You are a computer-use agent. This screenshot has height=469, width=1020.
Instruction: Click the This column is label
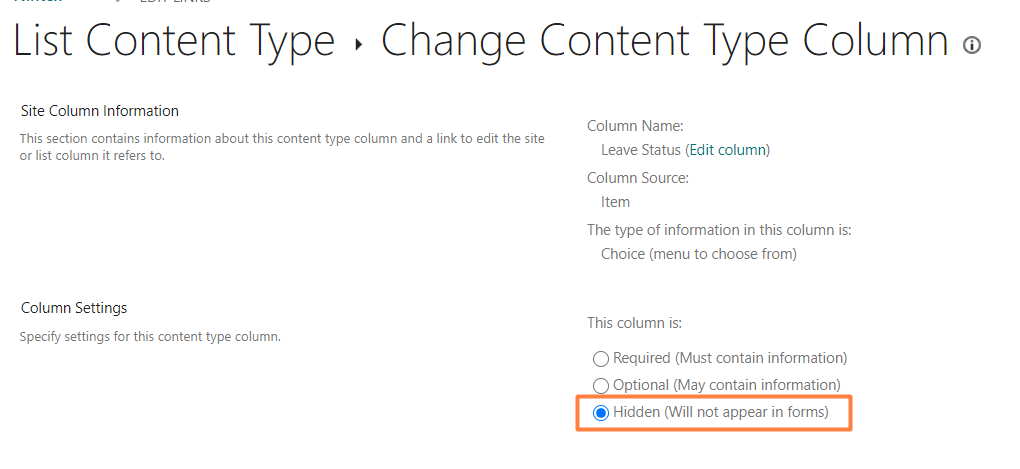tap(634, 323)
